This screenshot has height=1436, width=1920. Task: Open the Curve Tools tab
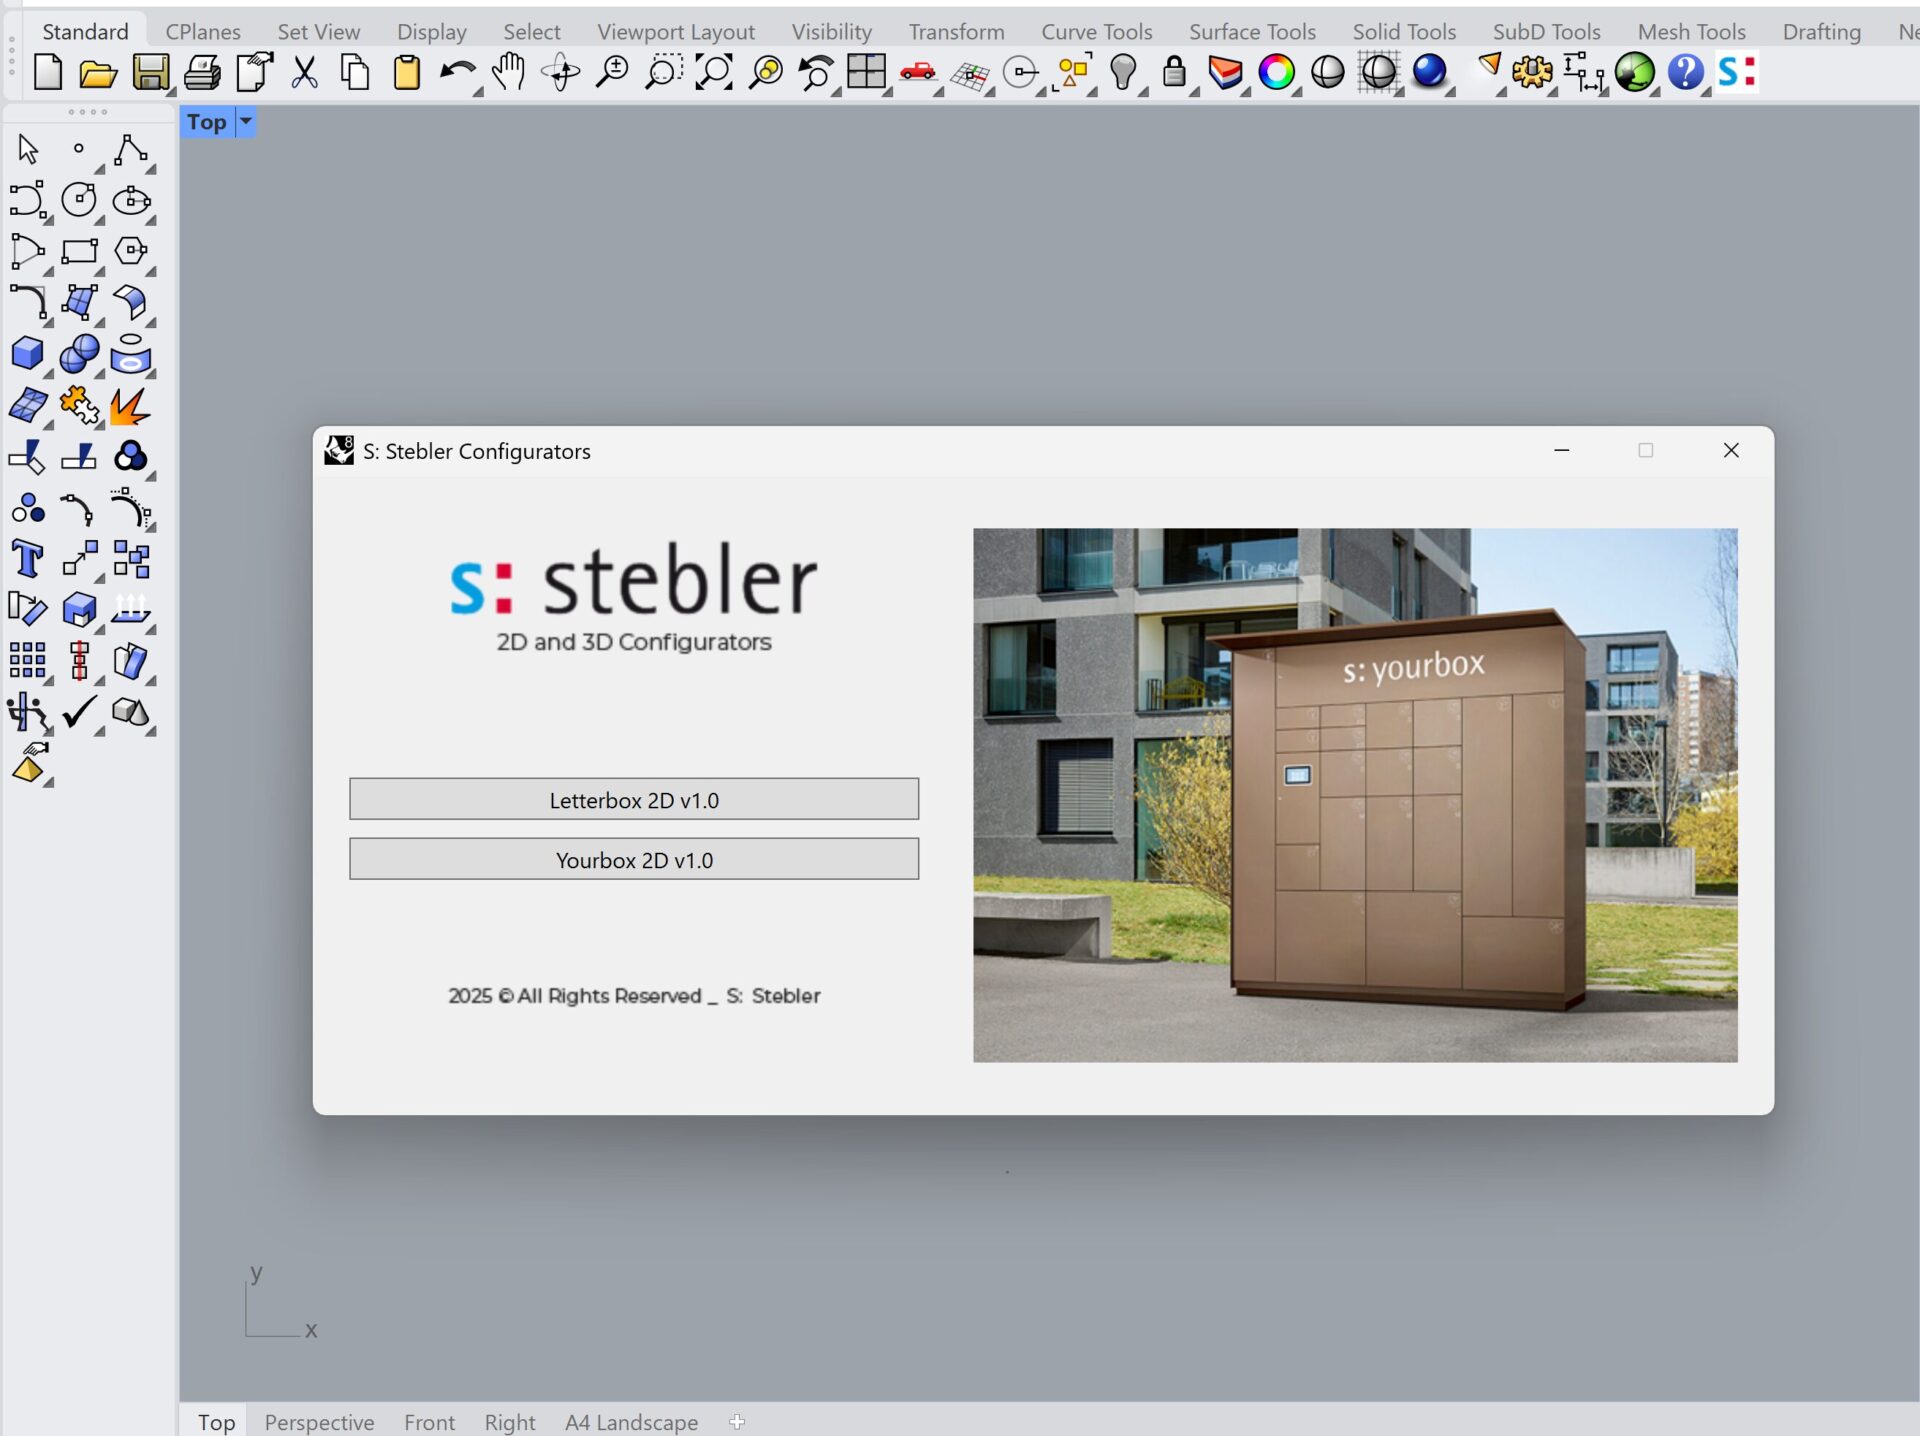tap(1096, 32)
